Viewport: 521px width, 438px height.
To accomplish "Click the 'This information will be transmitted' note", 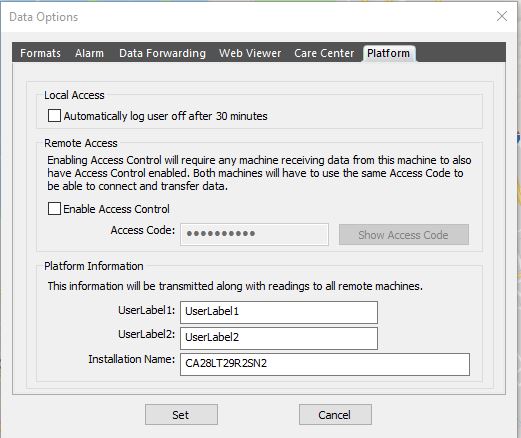I will pyautogui.click(x=235, y=286).
